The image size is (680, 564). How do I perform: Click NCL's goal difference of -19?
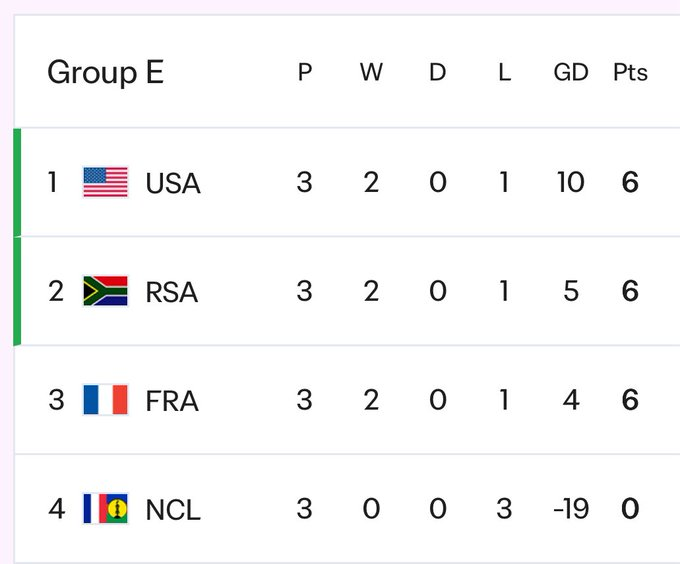coord(570,509)
